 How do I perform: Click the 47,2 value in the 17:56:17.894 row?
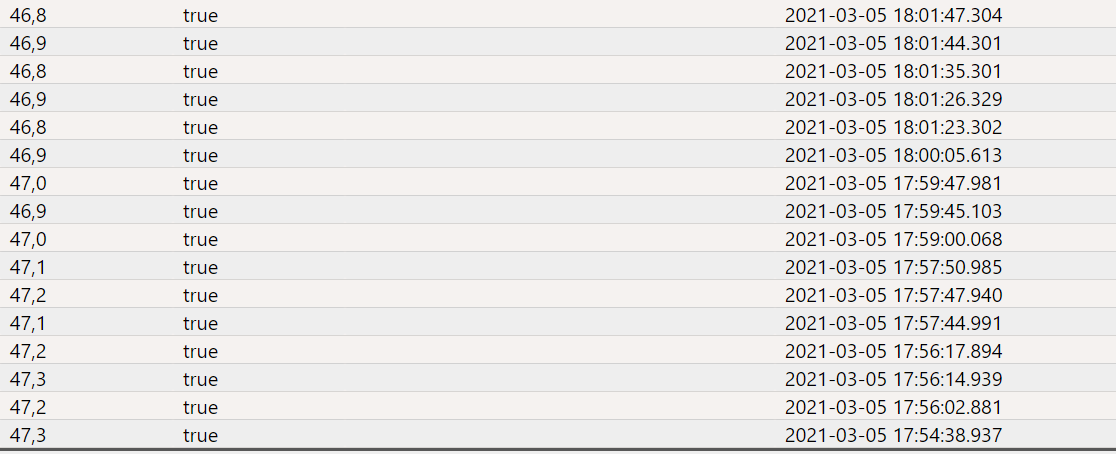click(x=27, y=352)
